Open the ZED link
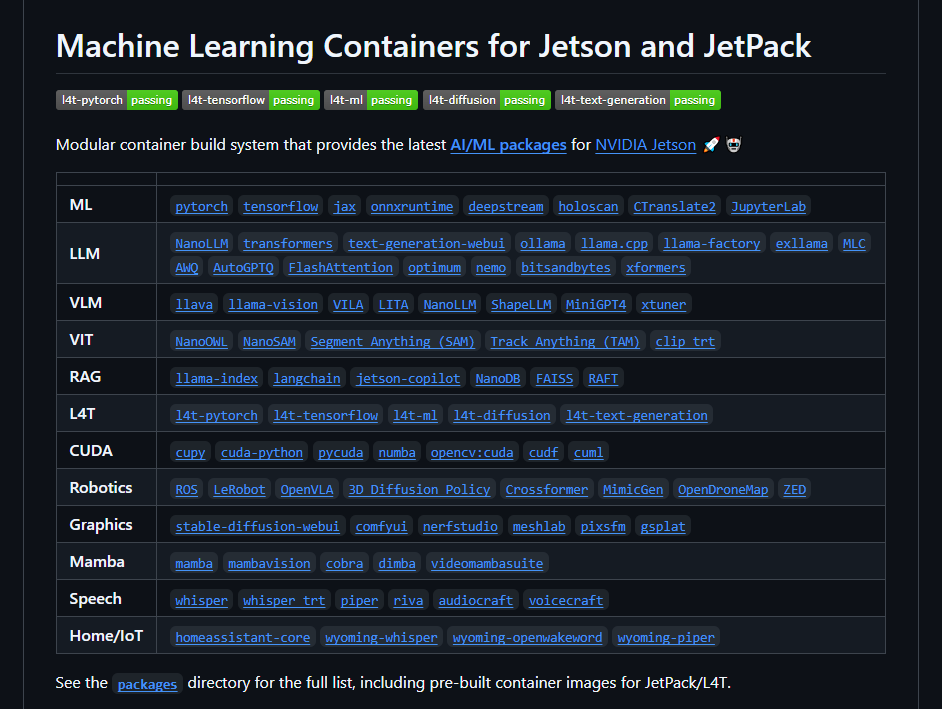The image size is (942, 709). pos(795,490)
